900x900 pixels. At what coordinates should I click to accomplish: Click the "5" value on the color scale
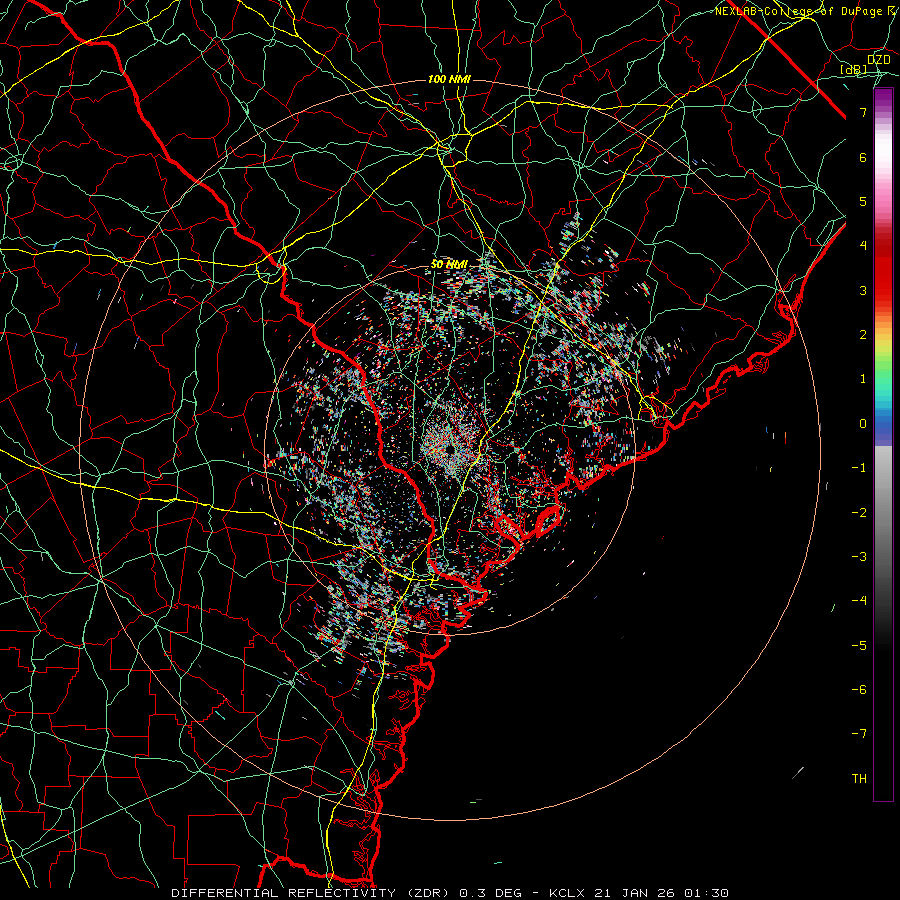[x=863, y=202]
